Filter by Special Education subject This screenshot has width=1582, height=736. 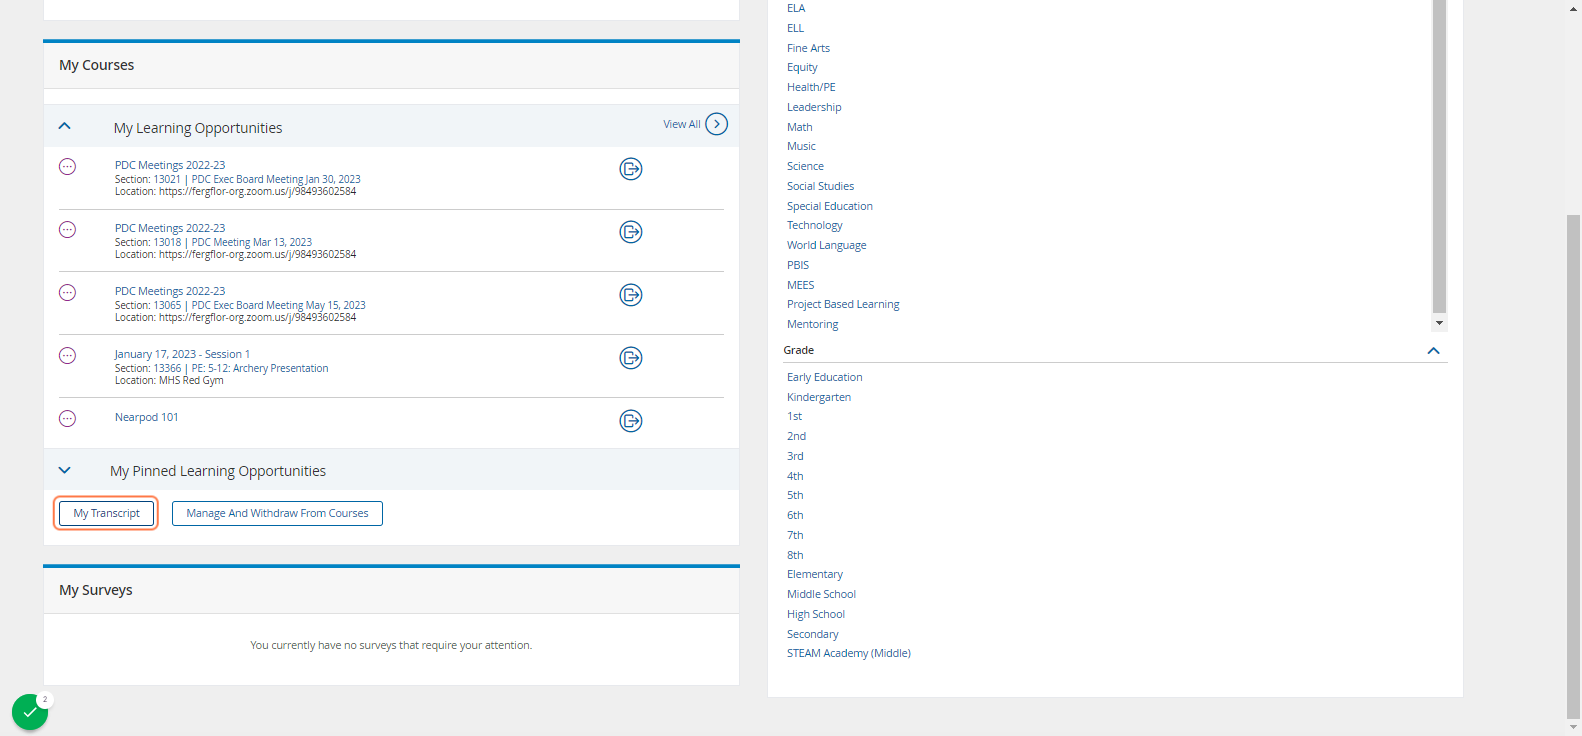tap(830, 206)
